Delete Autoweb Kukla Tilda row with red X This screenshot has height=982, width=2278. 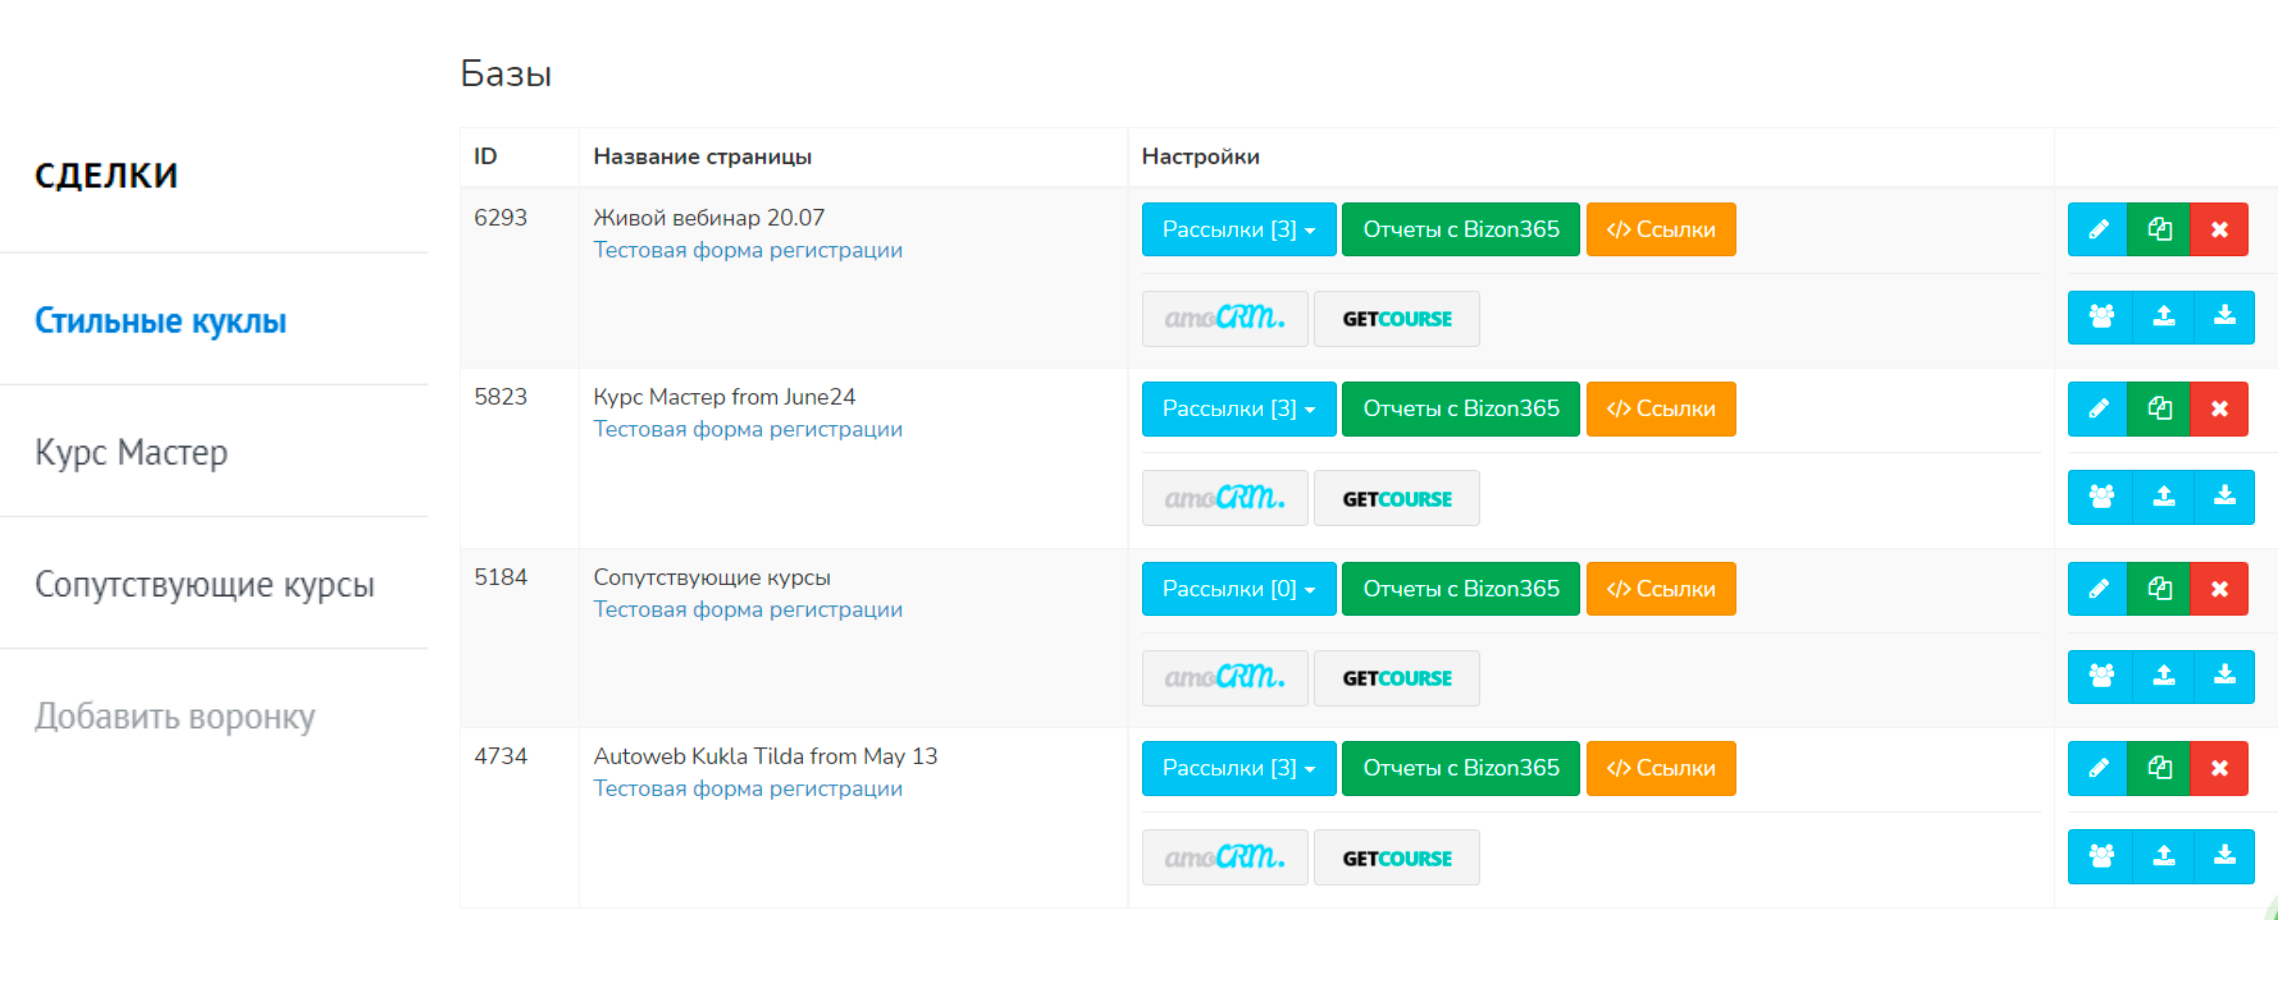tap(2219, 768)
